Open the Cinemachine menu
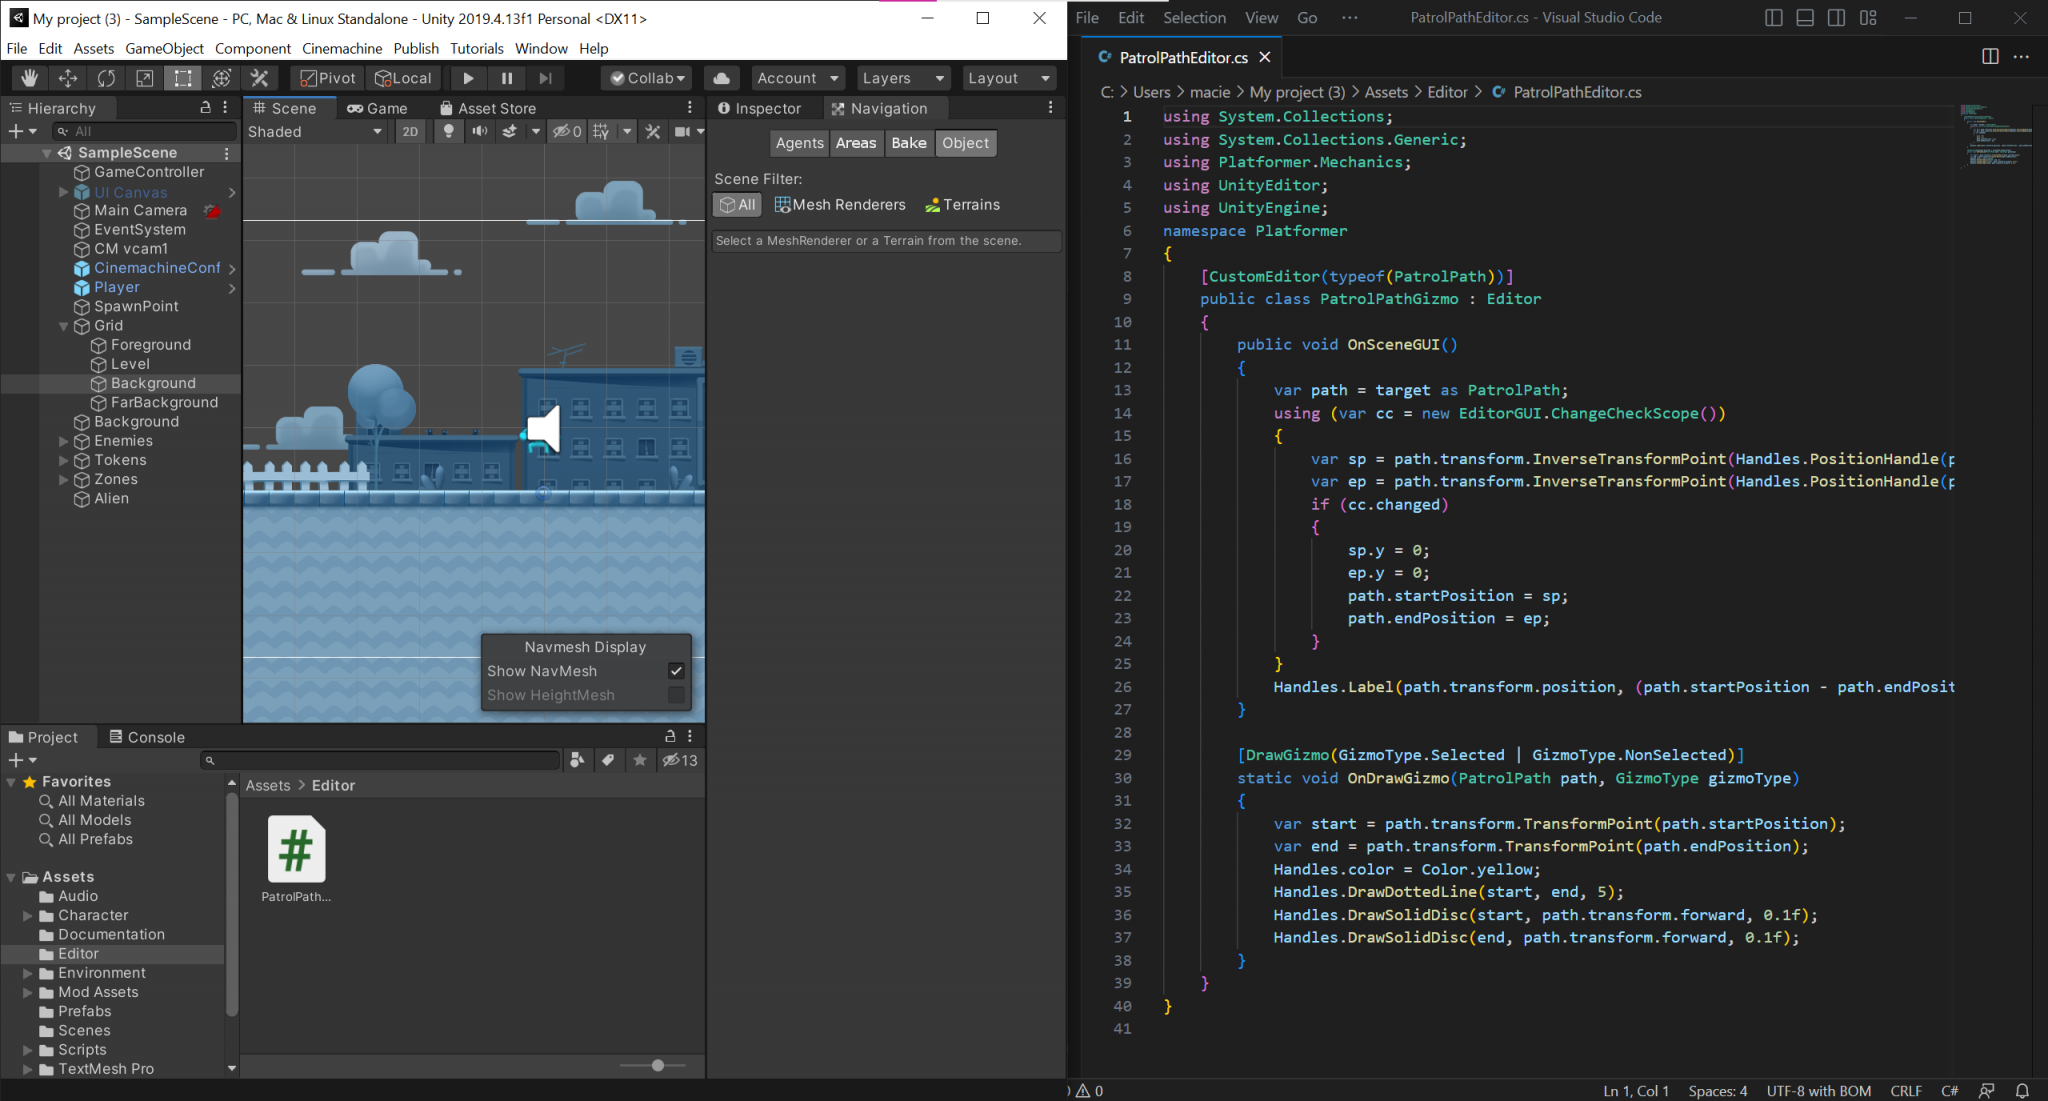This screenshot has height=1101, width=2048. click(342, 48)
